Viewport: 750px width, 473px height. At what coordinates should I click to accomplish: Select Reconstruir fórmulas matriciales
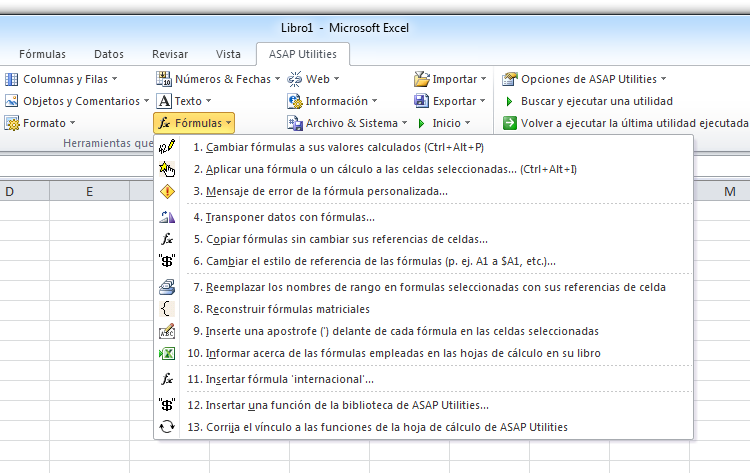click(424, 309)
